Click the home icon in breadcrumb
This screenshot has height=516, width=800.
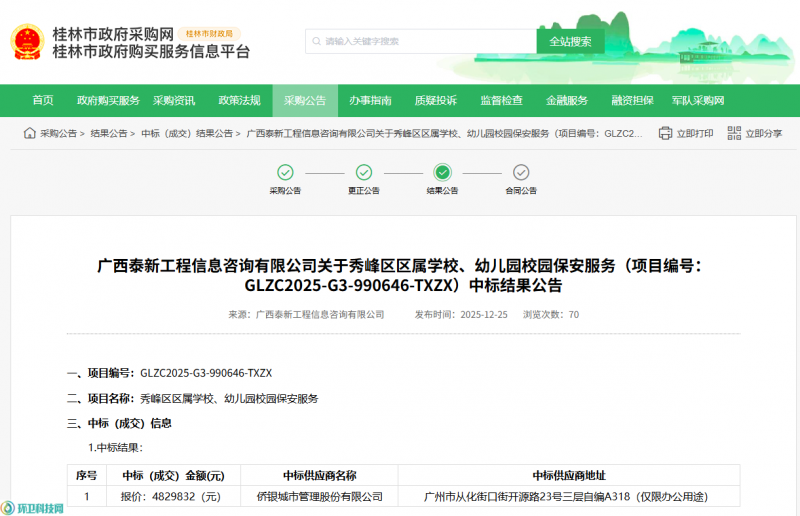tap(29, 133)
